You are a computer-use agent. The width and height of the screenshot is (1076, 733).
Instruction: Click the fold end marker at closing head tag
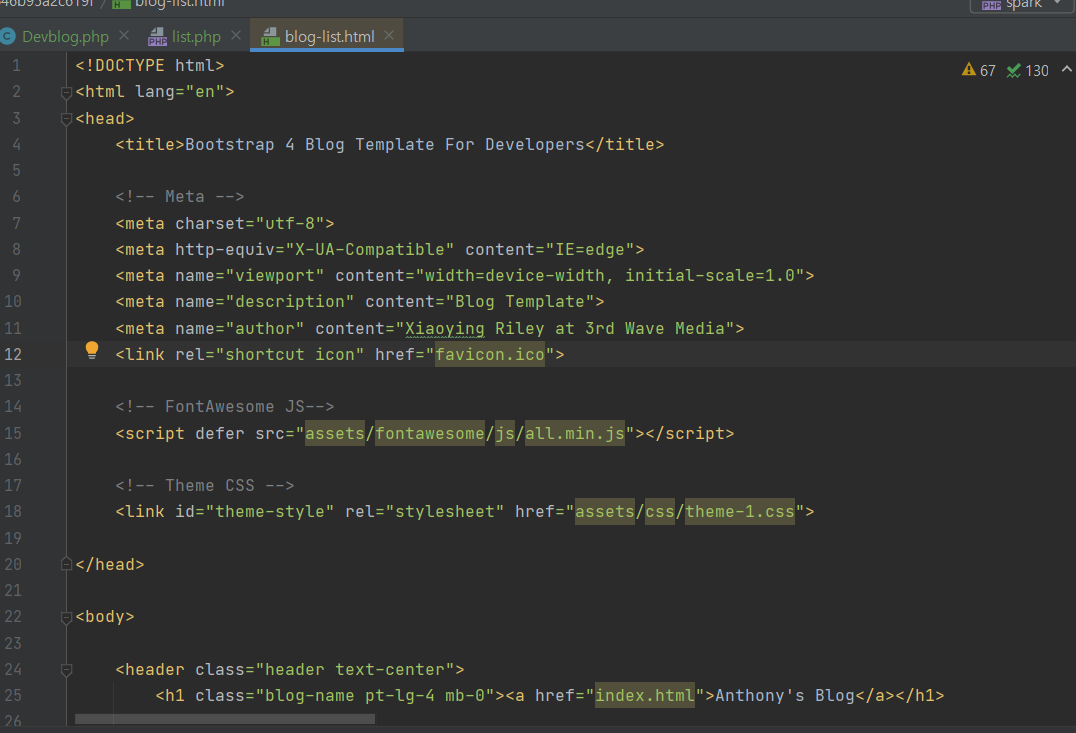(x=67, y=564)
